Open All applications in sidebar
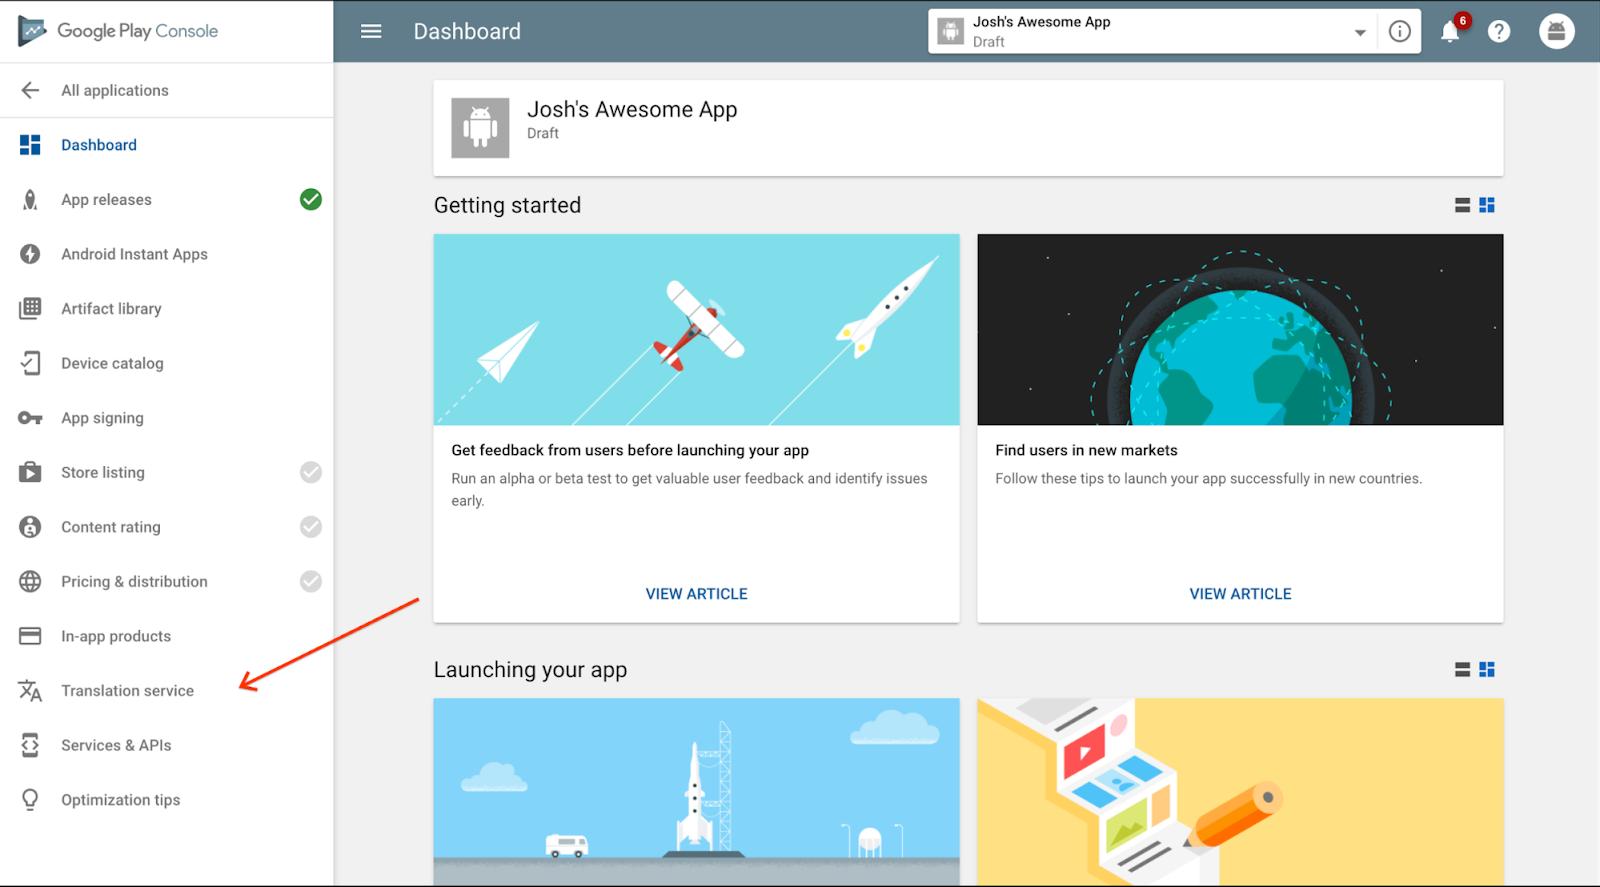This screenshot has width=1600, height=887. tap(167, 90)
